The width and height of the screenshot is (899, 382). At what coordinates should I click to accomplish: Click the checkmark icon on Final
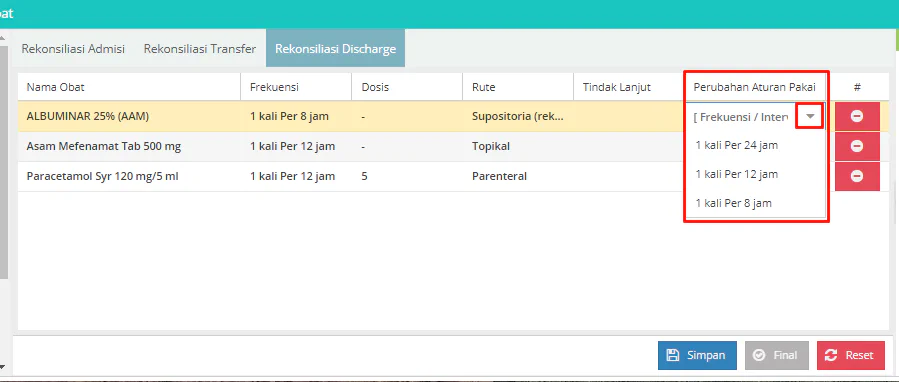[759, 355]
